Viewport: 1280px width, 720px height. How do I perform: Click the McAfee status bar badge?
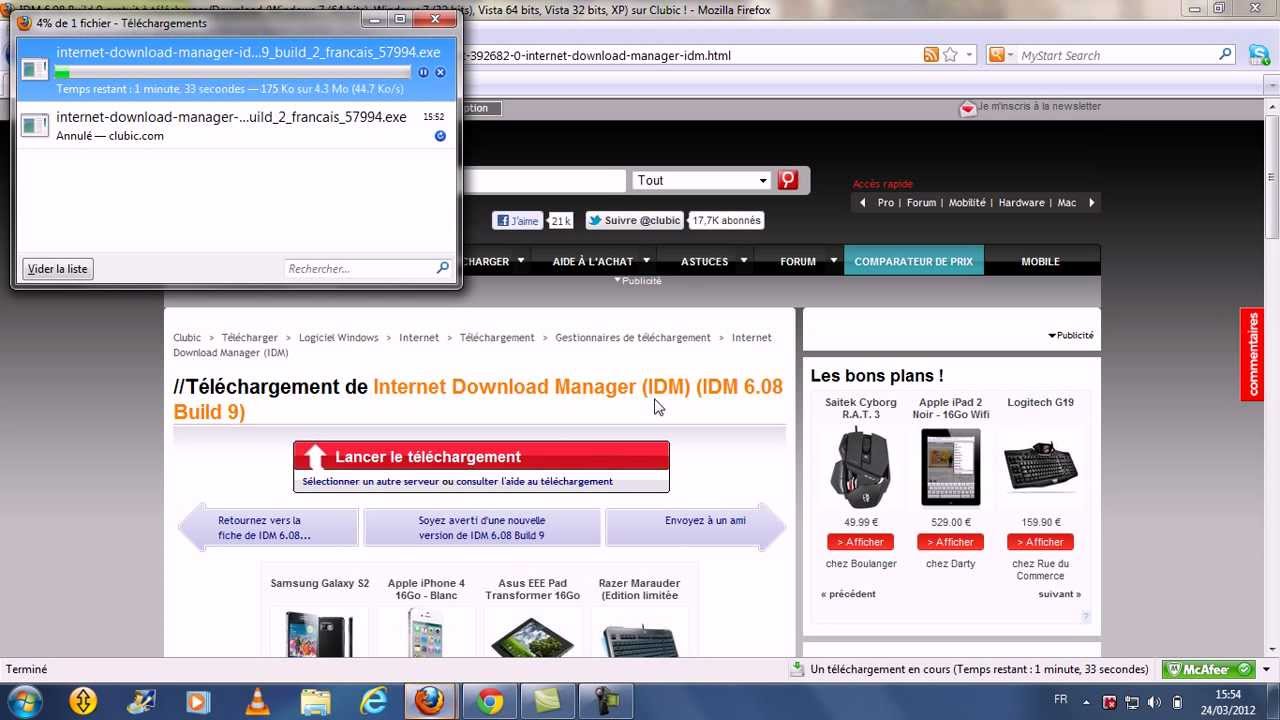tap(1208, 669)
